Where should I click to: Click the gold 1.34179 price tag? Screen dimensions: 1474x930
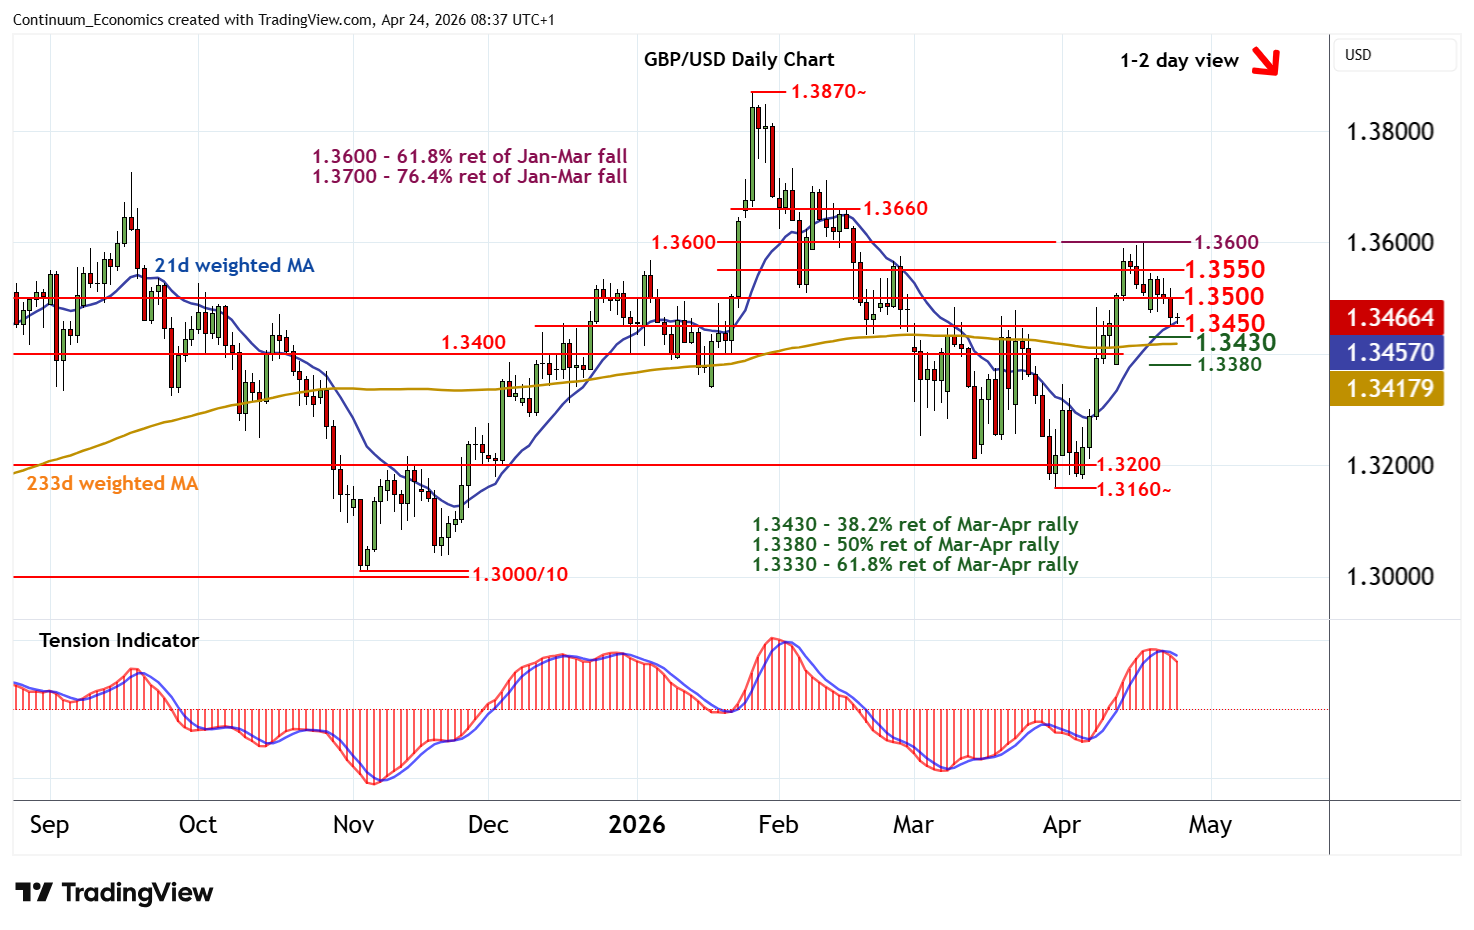(x=1387, y=388)
